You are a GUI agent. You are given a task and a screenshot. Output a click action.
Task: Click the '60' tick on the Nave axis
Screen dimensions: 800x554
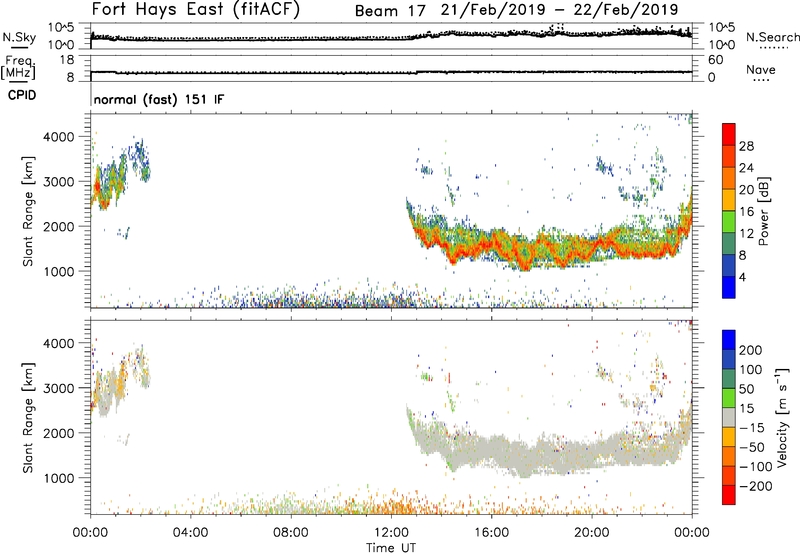(x=715, y=60)
